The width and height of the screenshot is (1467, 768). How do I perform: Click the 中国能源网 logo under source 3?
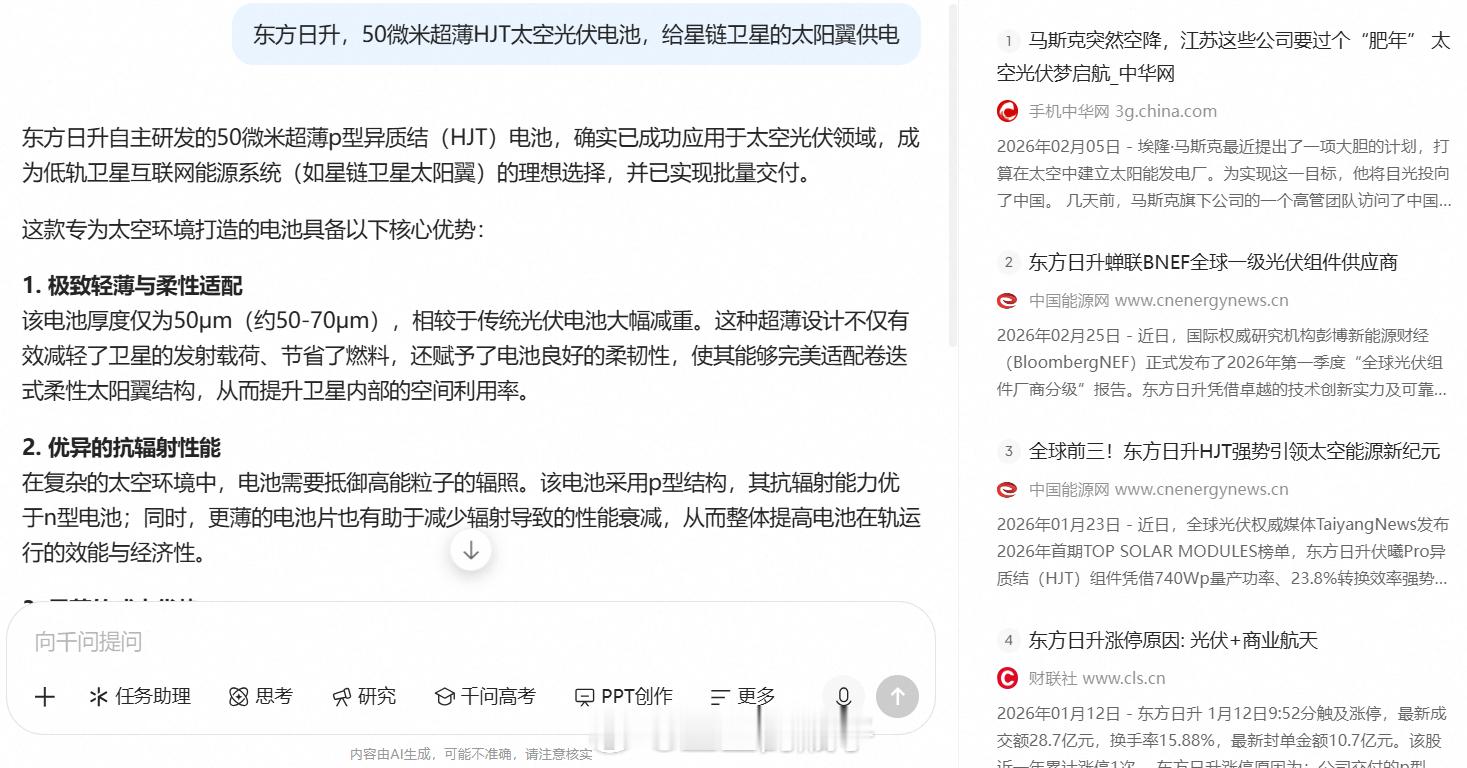coord(1007,489)
